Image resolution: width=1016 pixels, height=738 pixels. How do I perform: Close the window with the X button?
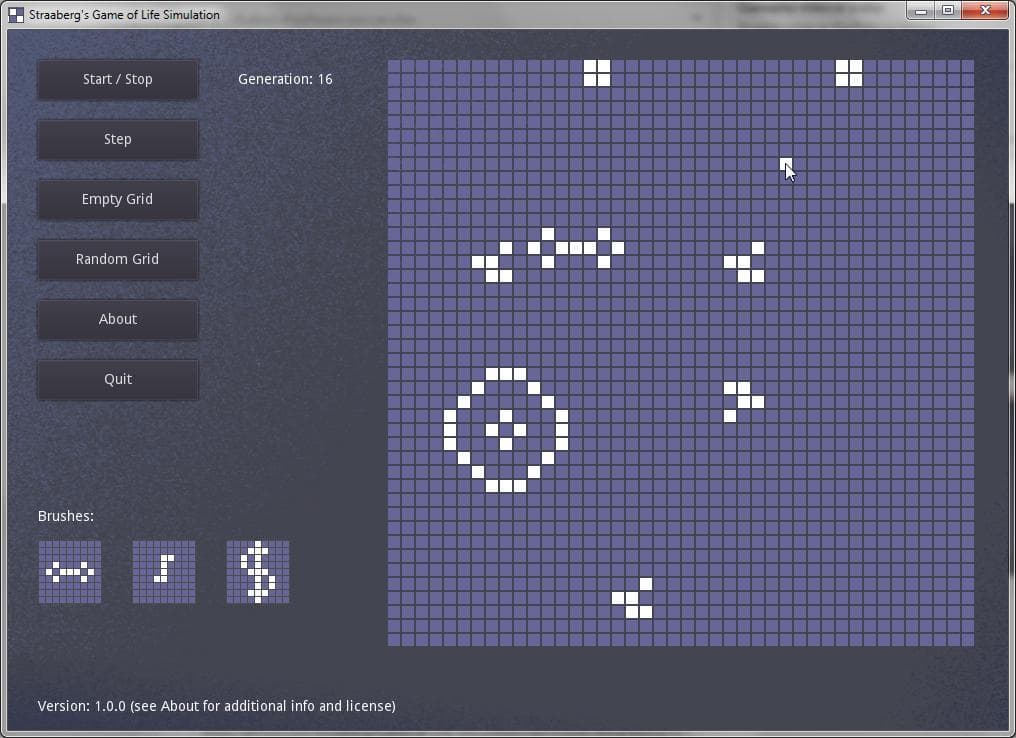985,10
